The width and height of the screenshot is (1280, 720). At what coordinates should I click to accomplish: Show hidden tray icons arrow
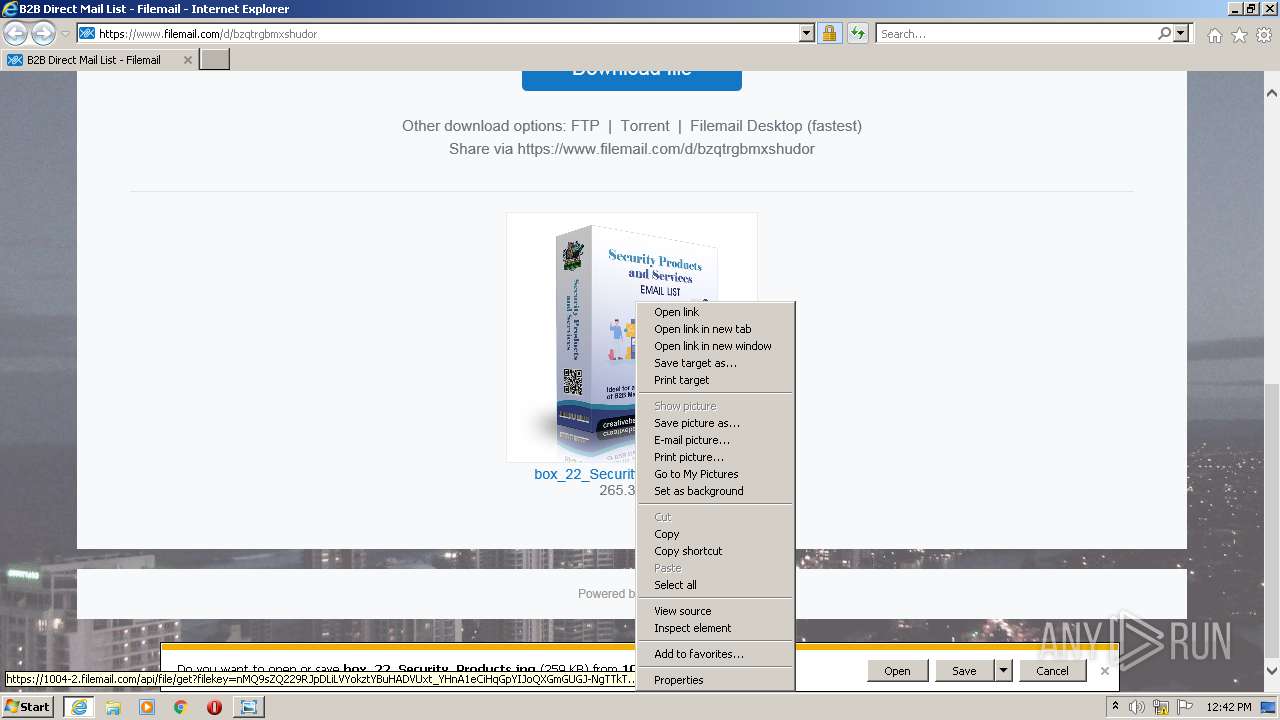coord(1116,707)
